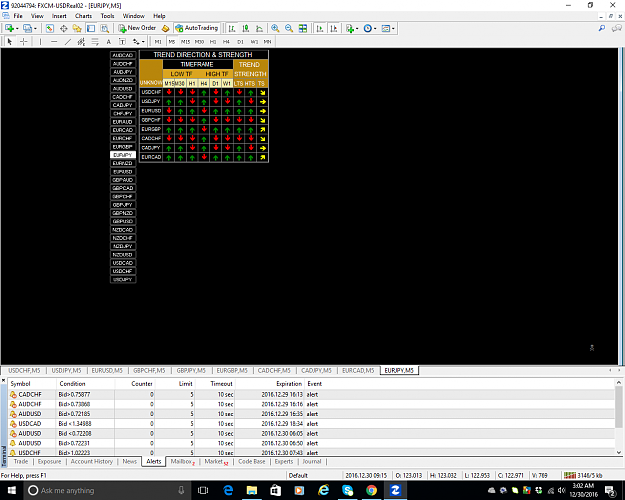Open the Insert menu
The width and height of the screenshot is (625, 500).
[x=59, y=16]
